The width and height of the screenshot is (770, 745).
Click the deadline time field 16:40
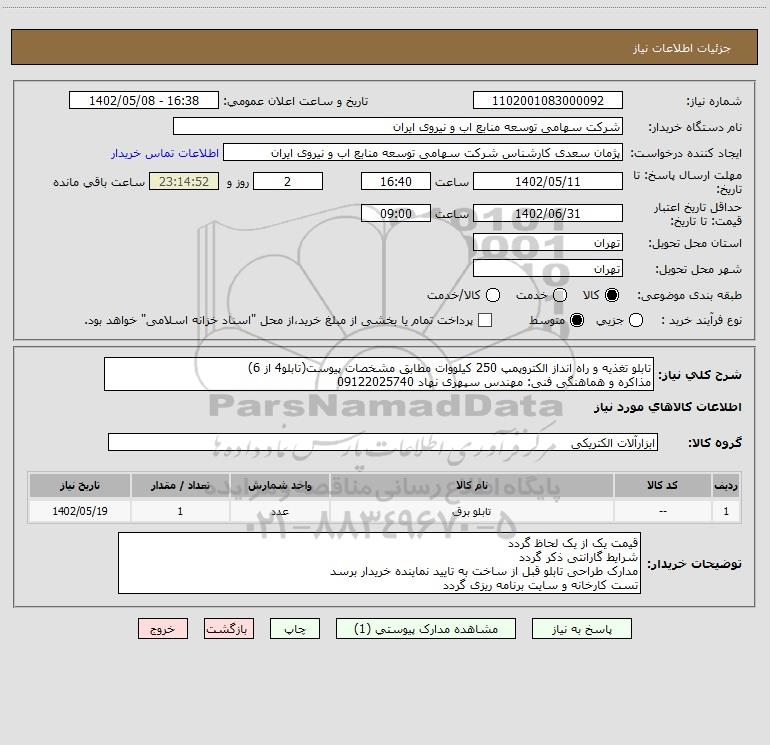pos(396,181)
